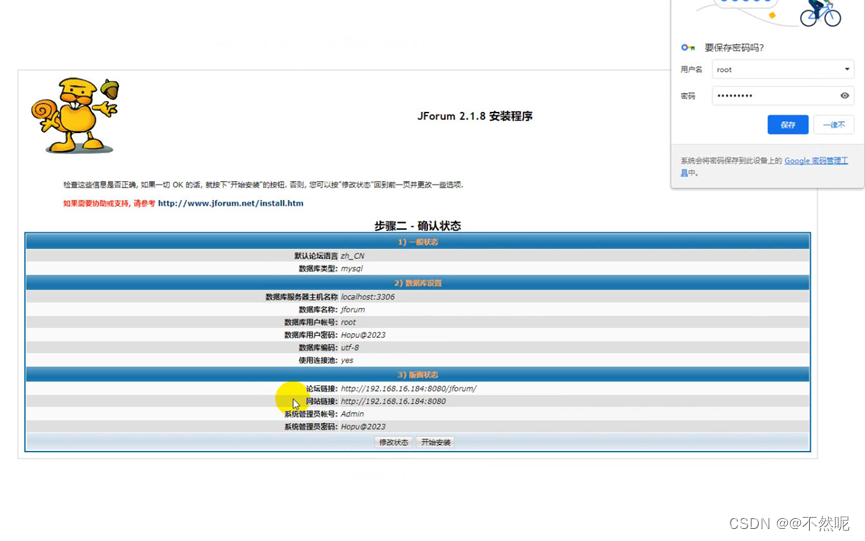
Task: Open the http://www.jforum.net/install.htm link
Action: 231,203
